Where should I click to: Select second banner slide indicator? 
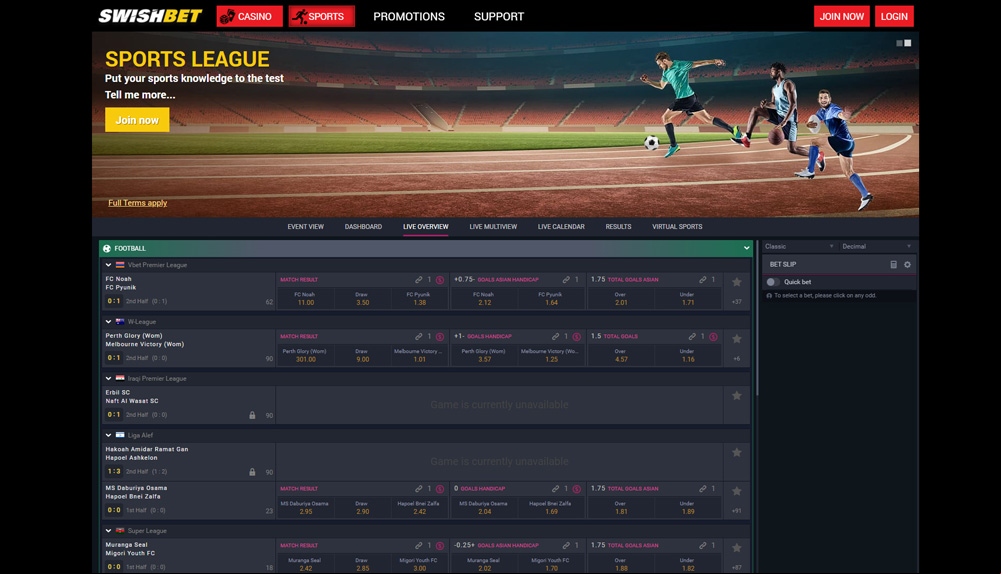pyautogui.click(x=908, y=43)
